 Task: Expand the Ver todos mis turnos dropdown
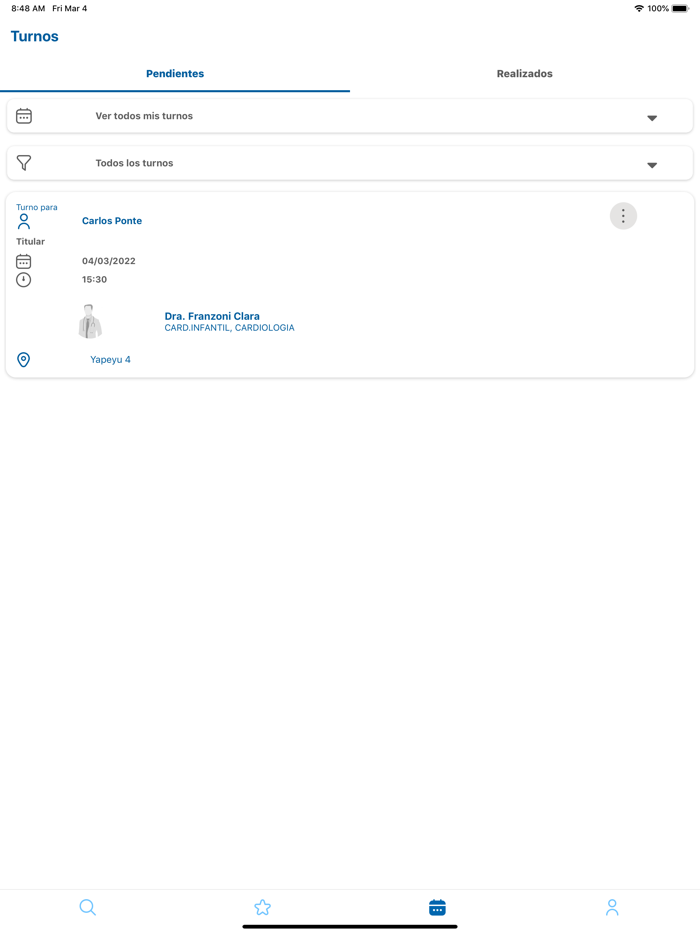click(x=651, y=115)
